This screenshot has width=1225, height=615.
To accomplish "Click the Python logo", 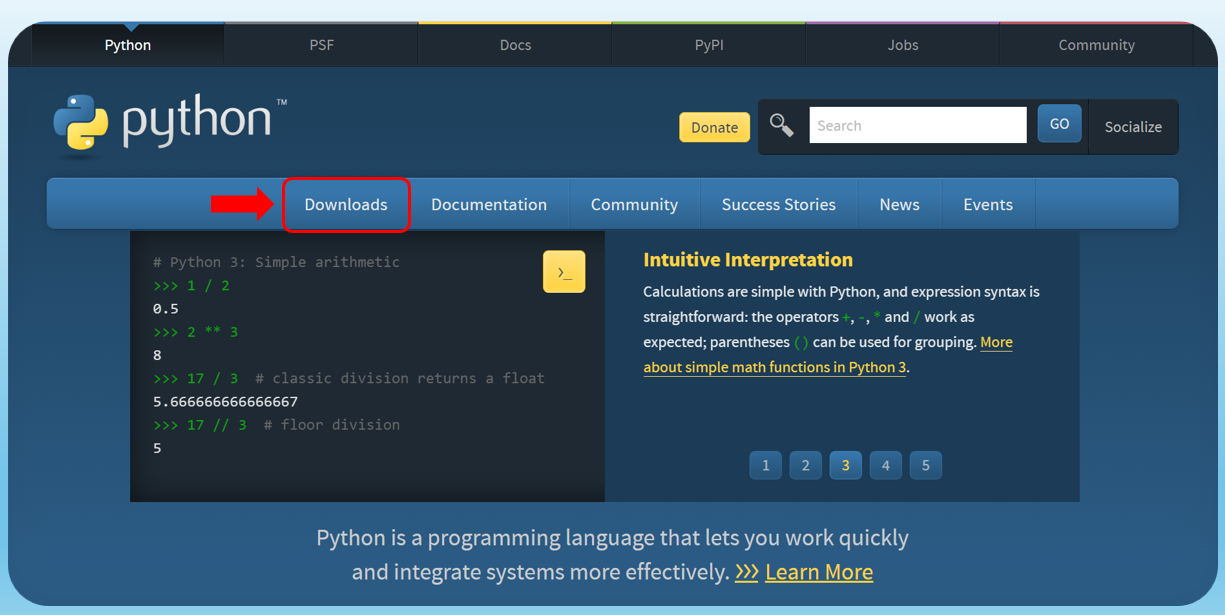I will 168,125.
